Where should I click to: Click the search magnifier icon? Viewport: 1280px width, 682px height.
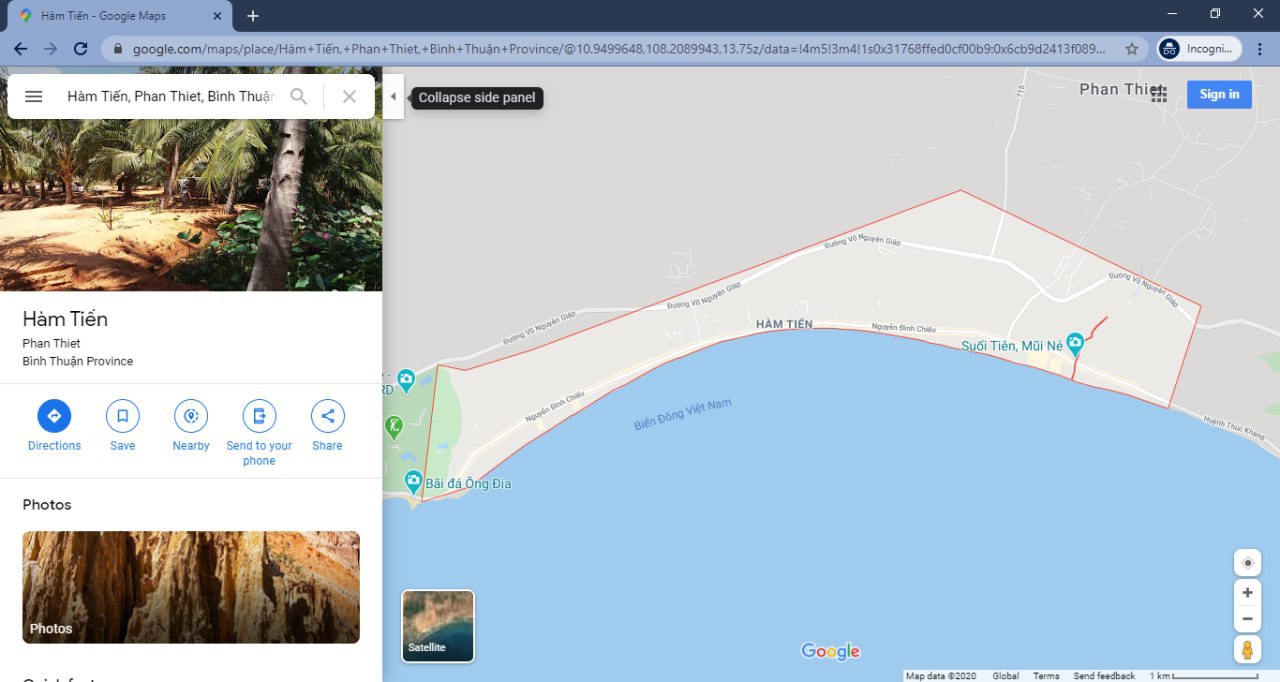coord(298,97)
